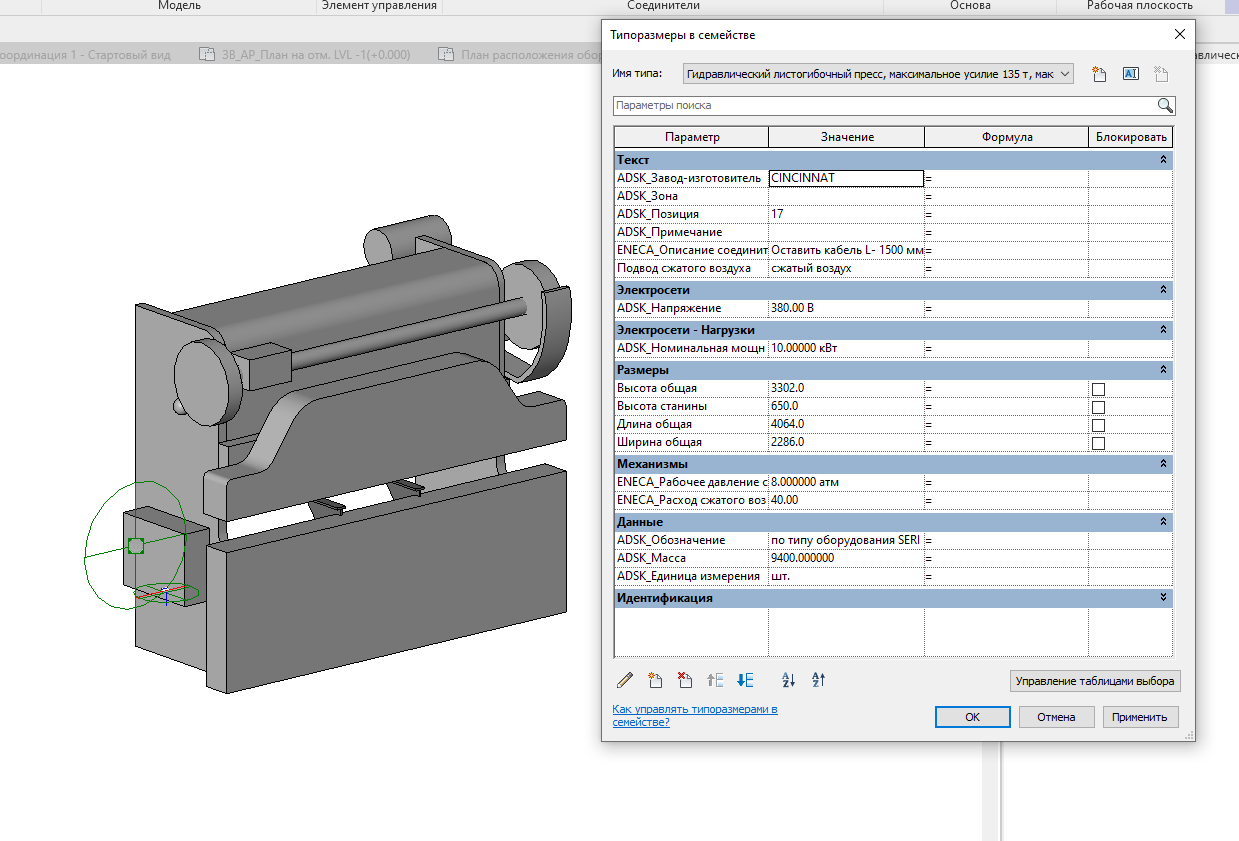The width and height of the screenshot is (1239, 841).
Task: Select the green connector on the press model
Action: (x=136, y=545)
